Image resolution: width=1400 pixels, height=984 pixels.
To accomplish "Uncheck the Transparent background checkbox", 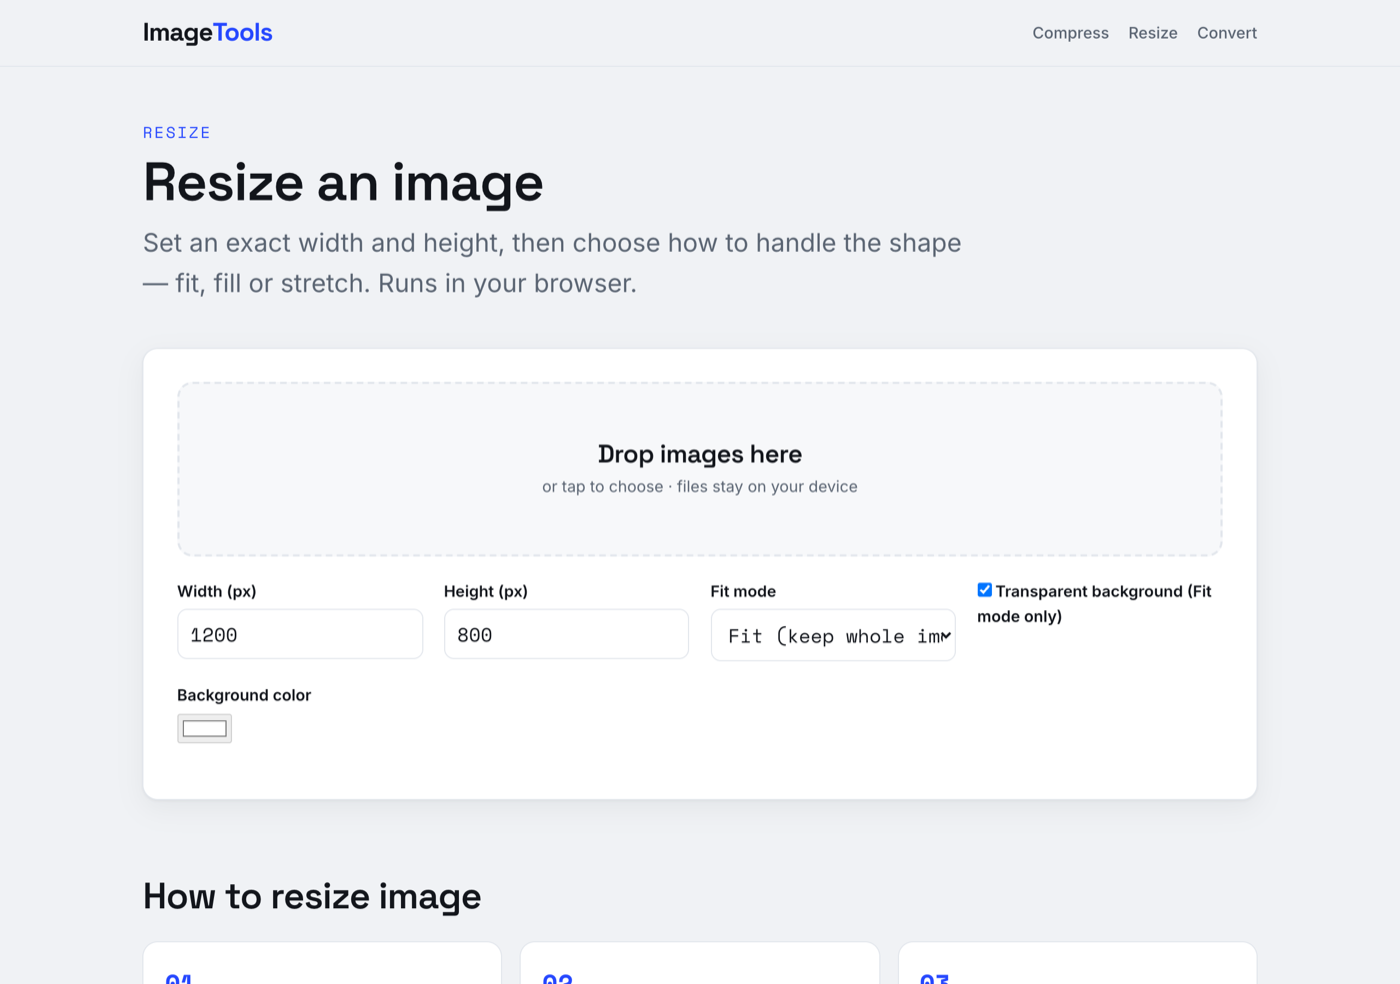I will coord(985,590).
